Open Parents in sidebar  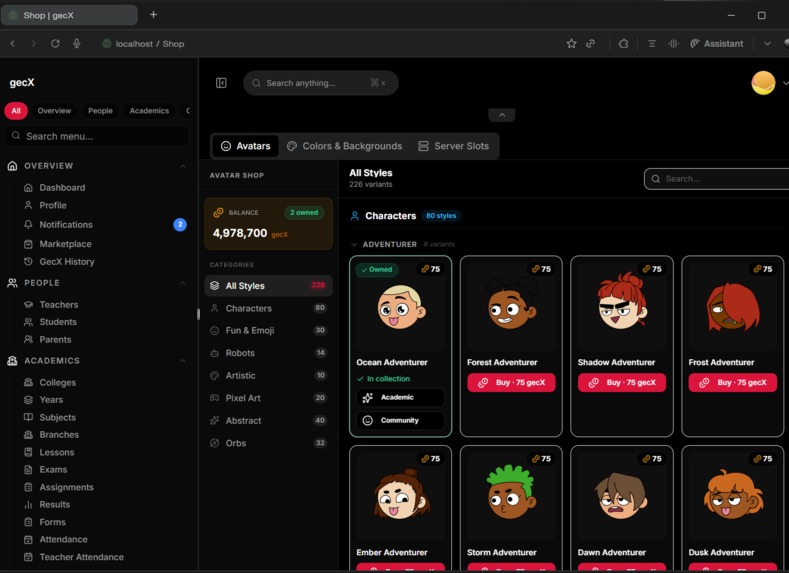point(55,340)
